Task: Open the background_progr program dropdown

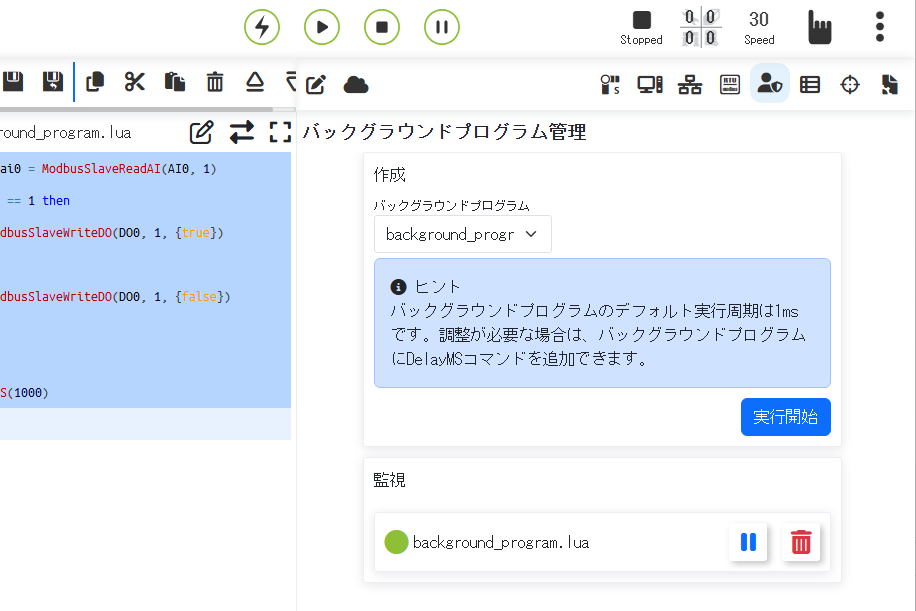Action: pyautogui.click(x=463, y=234)
